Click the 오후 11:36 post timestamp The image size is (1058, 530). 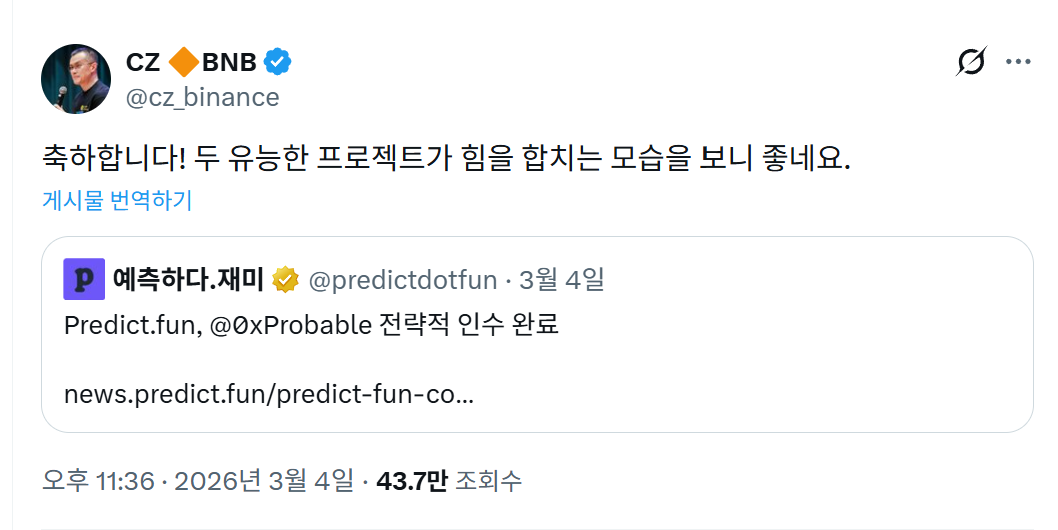pyautogui.click(x=98, y=481)
